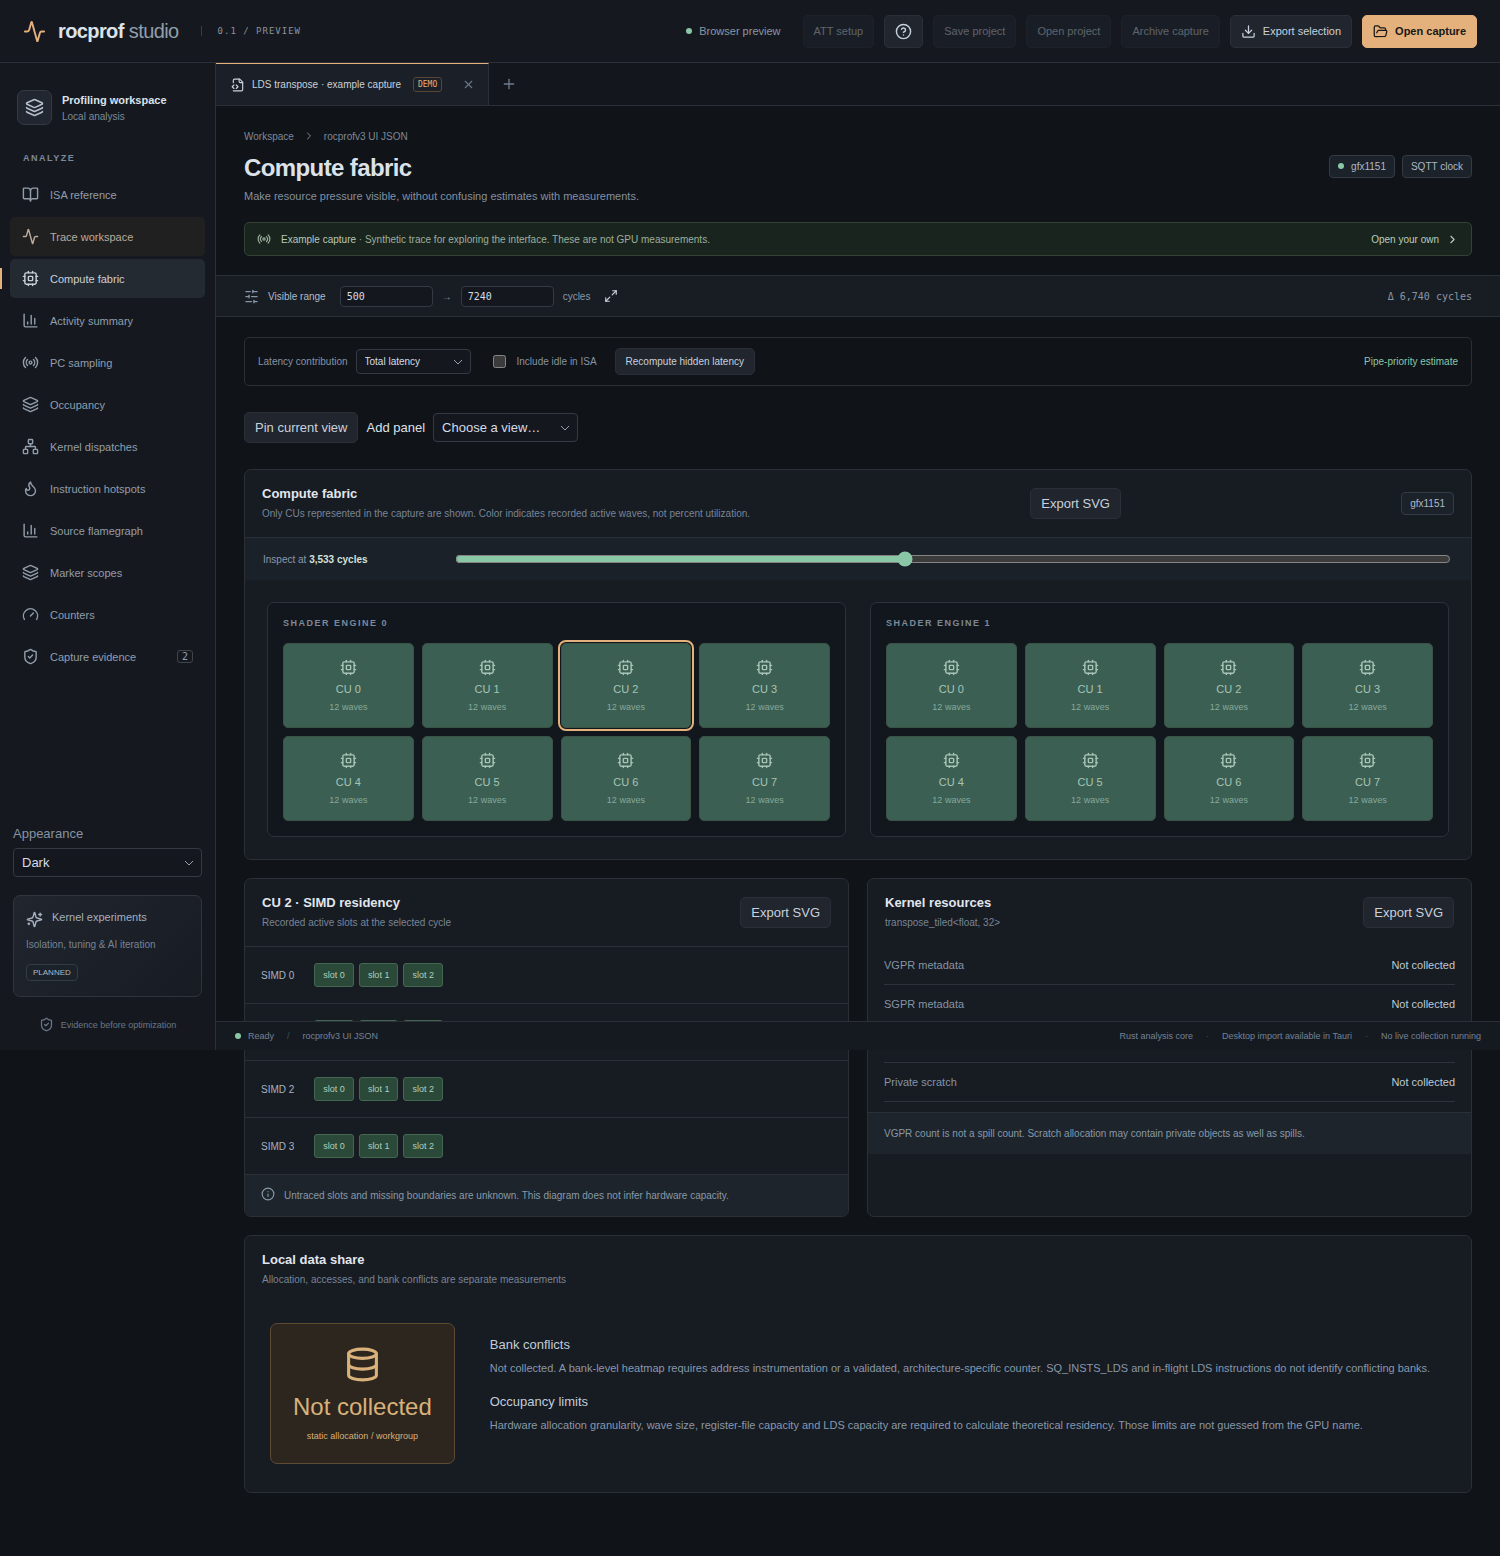Click the Instruction hotspots flame icon
Image resolution: width=1500 pixels, height=1556 pixels.
31,489
